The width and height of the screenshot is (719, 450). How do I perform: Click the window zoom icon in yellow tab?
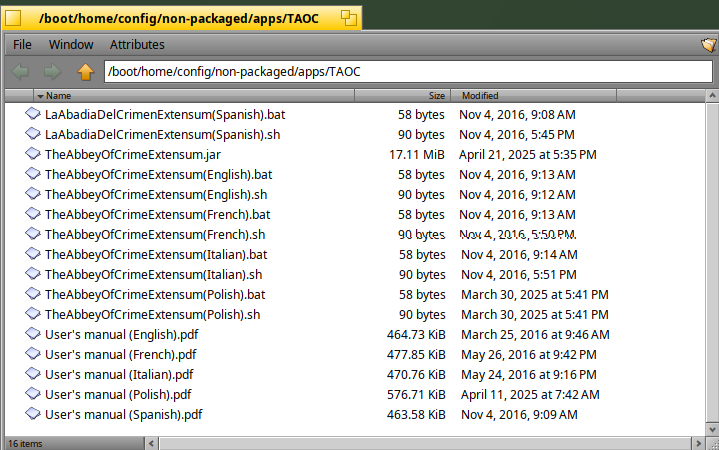point(349,18)
